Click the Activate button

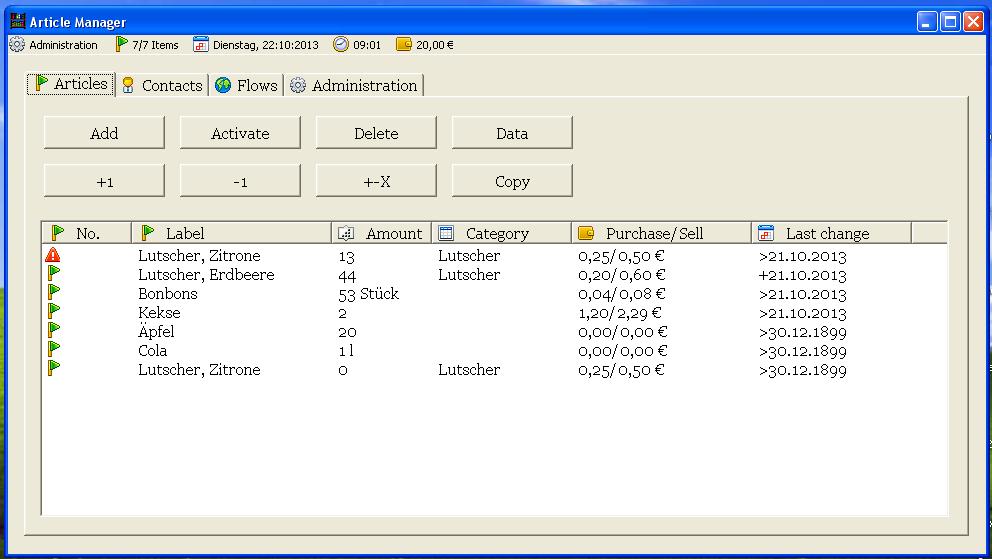240,133
